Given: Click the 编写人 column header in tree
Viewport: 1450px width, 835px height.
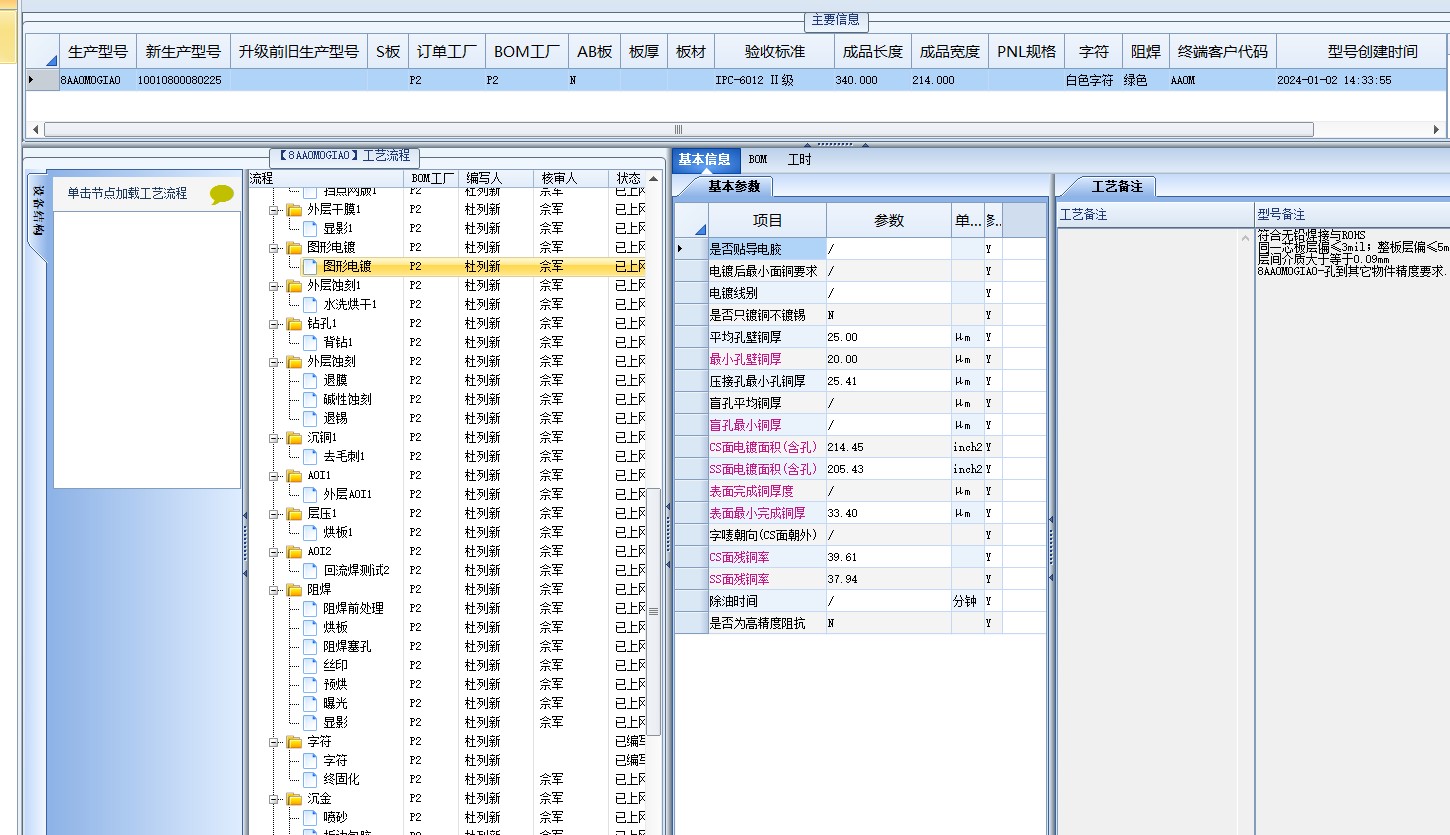Looking at the screenshot, I should tap(497, 178).
